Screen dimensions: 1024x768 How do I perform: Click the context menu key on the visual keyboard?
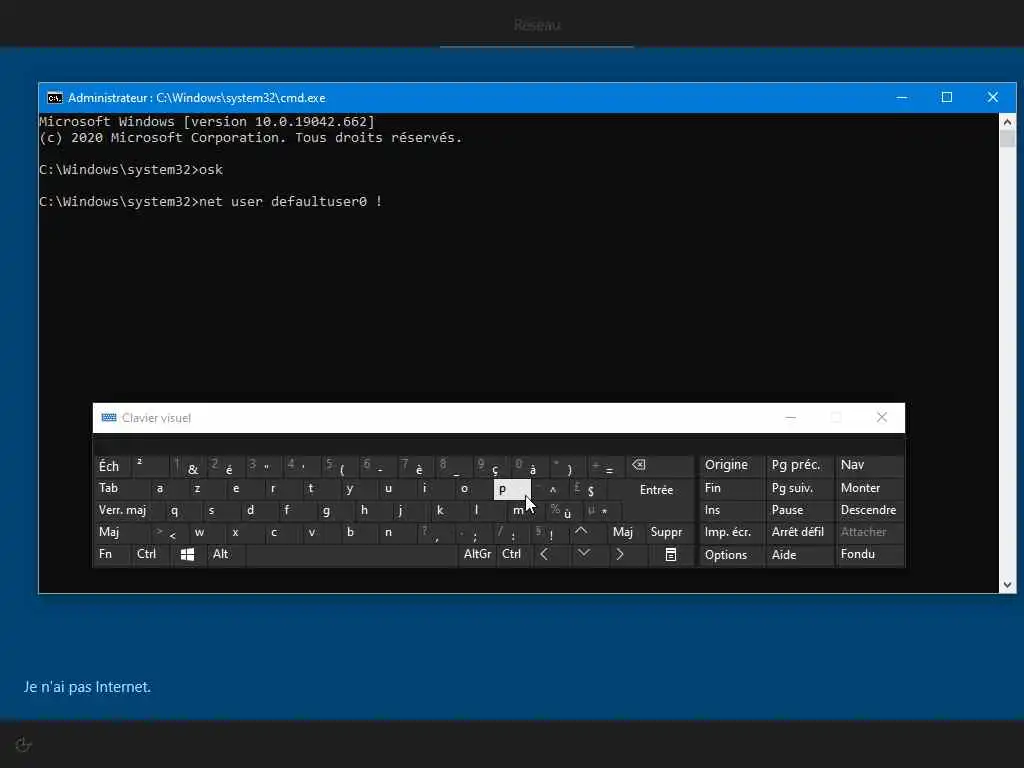point(671,554)
